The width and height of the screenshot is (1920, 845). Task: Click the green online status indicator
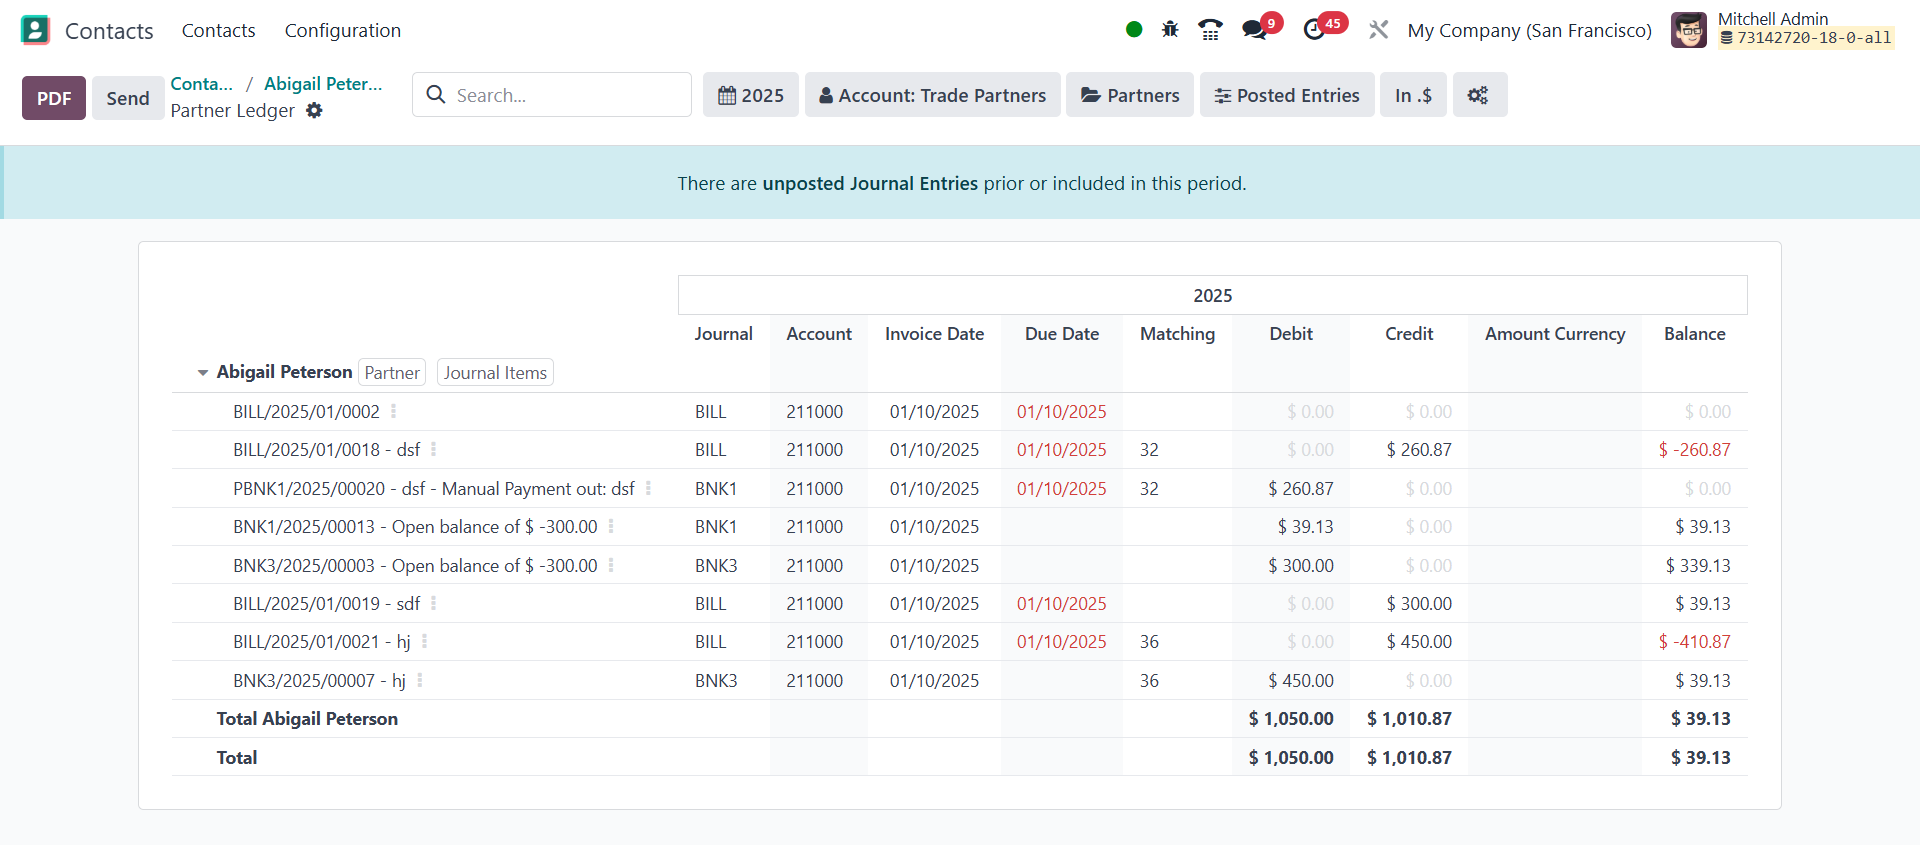click(1134, 30)
